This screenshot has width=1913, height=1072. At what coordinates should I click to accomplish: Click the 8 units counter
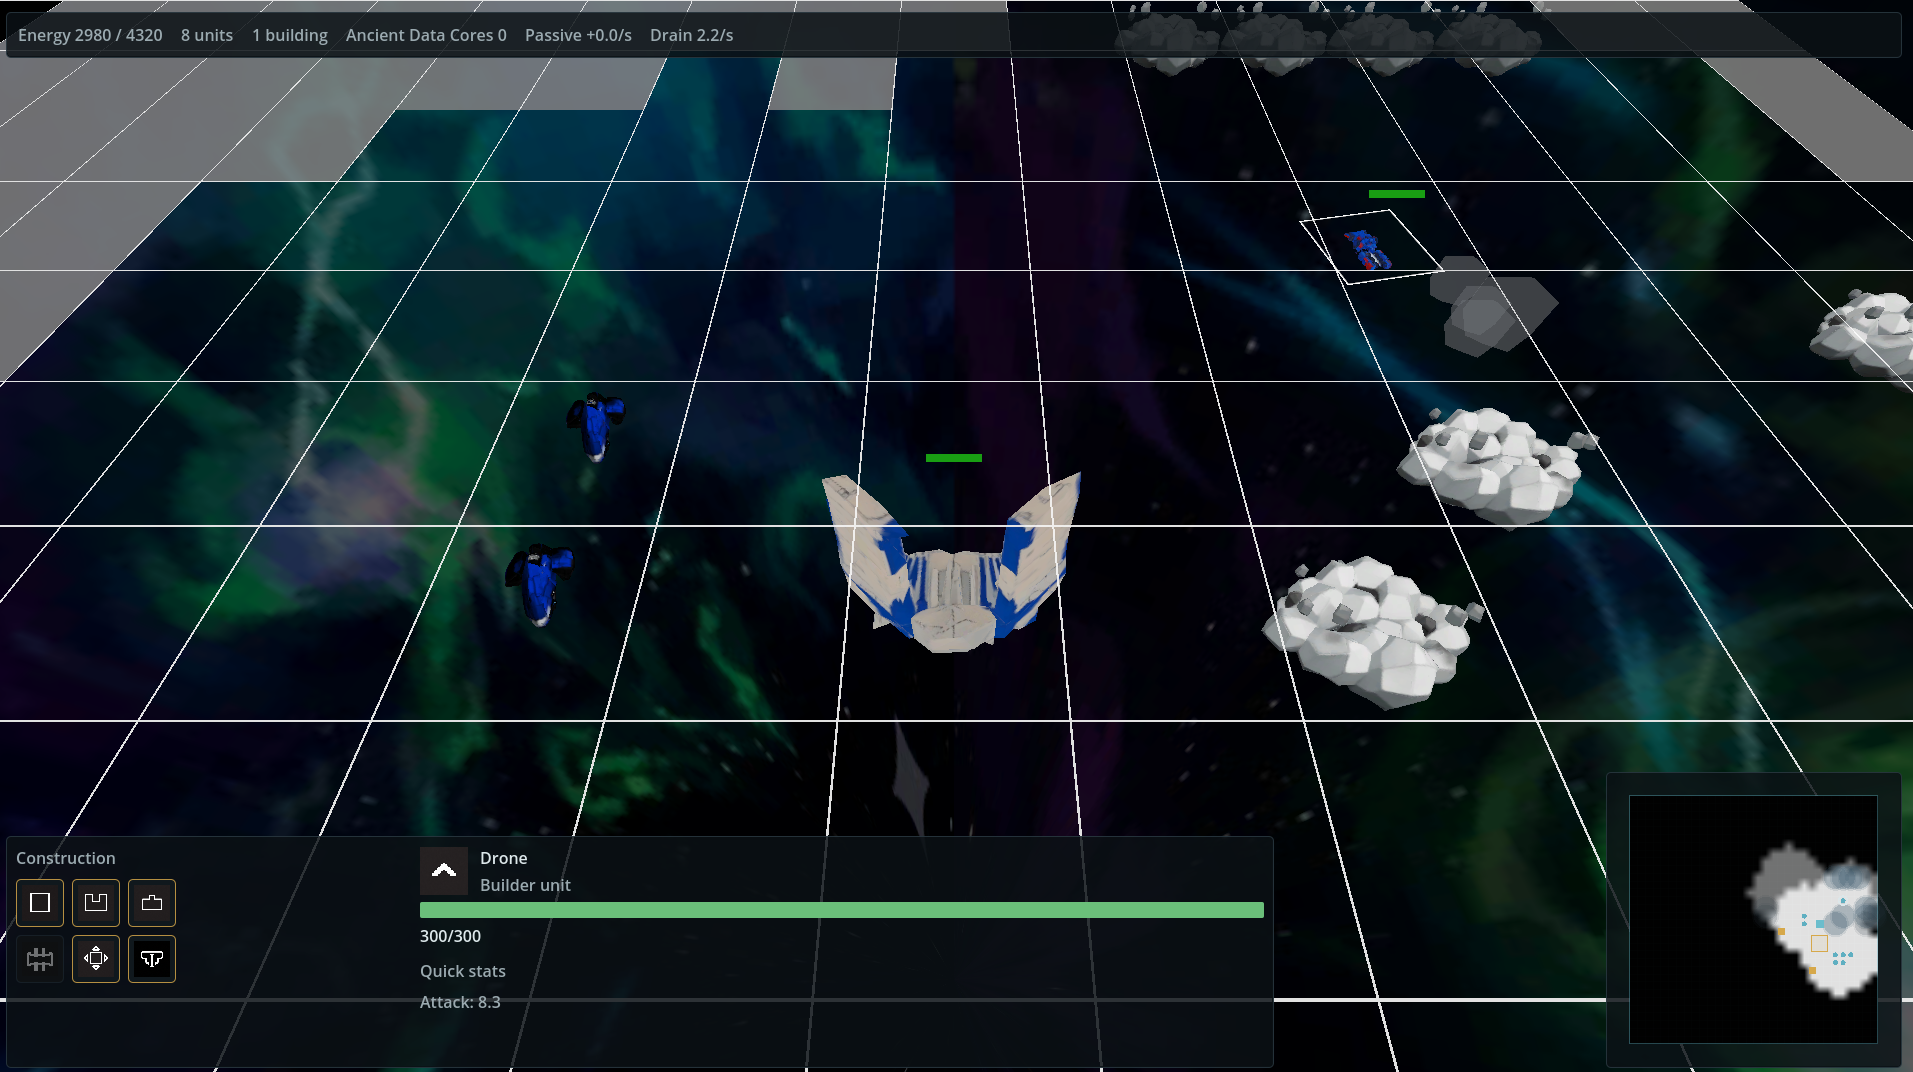point(207,35)
